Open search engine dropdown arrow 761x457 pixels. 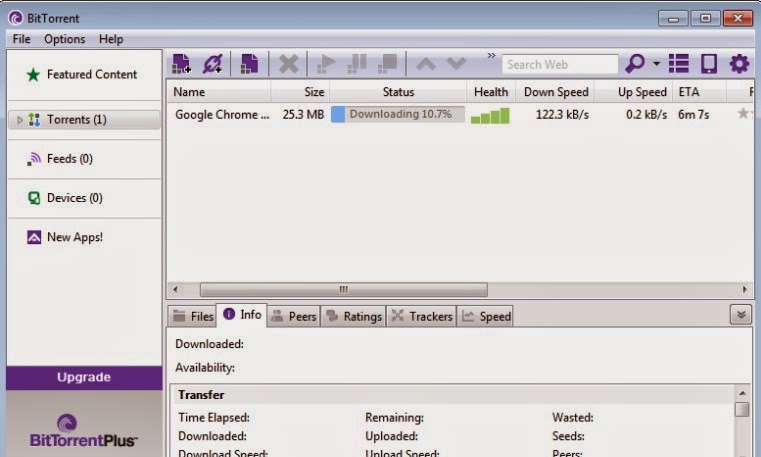point(656,64)
